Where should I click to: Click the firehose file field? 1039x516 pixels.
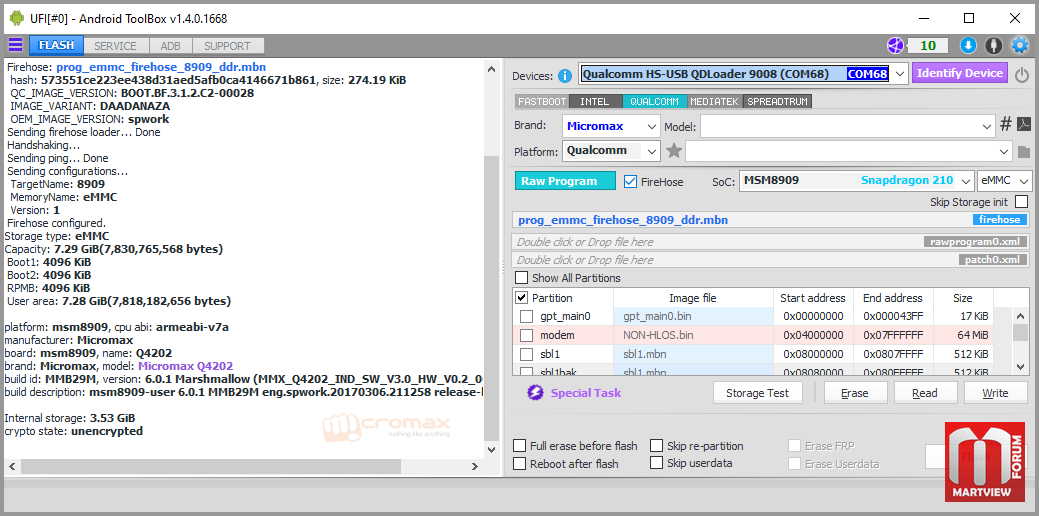[772, 220]
